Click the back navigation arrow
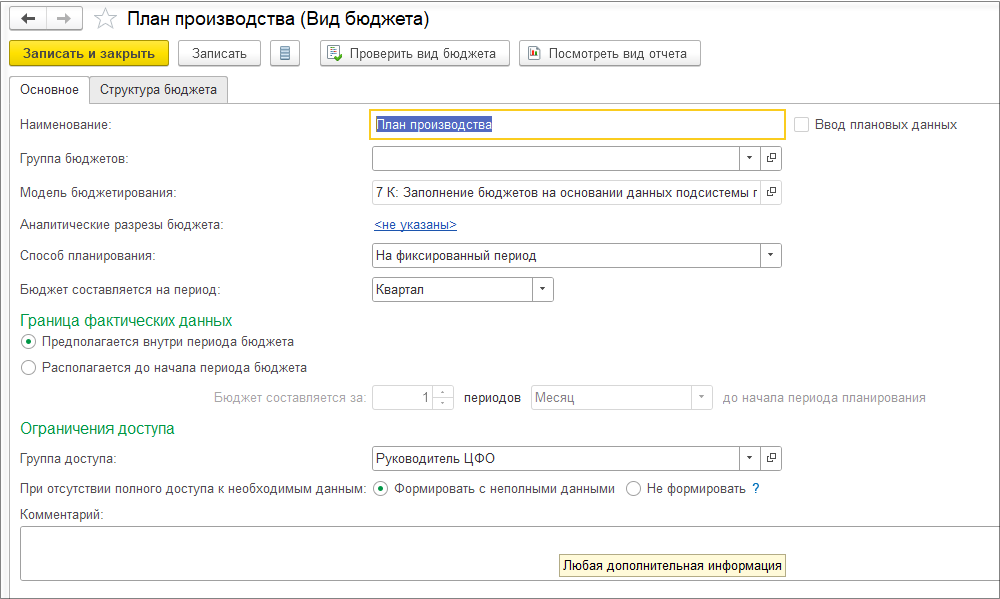This screenshot has width=1000, height=599. click(x=28, y=19)
